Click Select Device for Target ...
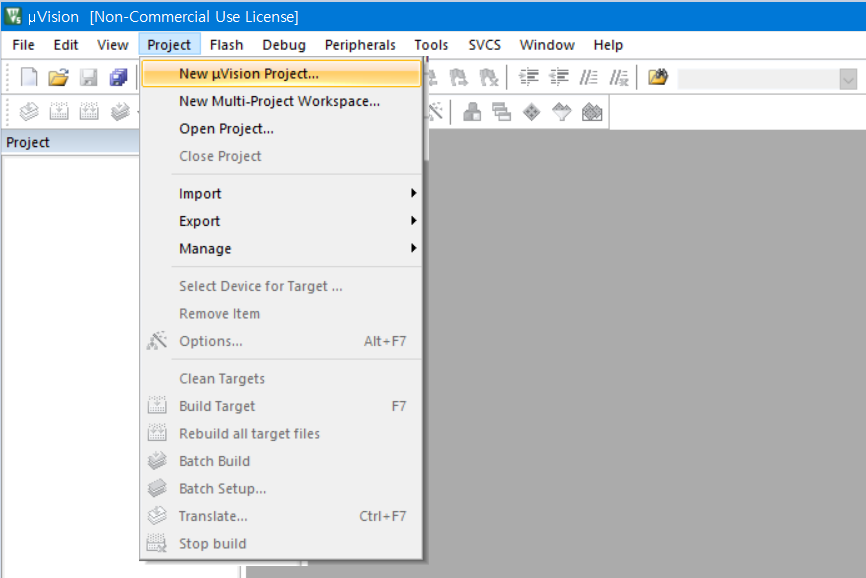866x578 pixels. click(281, 286)
